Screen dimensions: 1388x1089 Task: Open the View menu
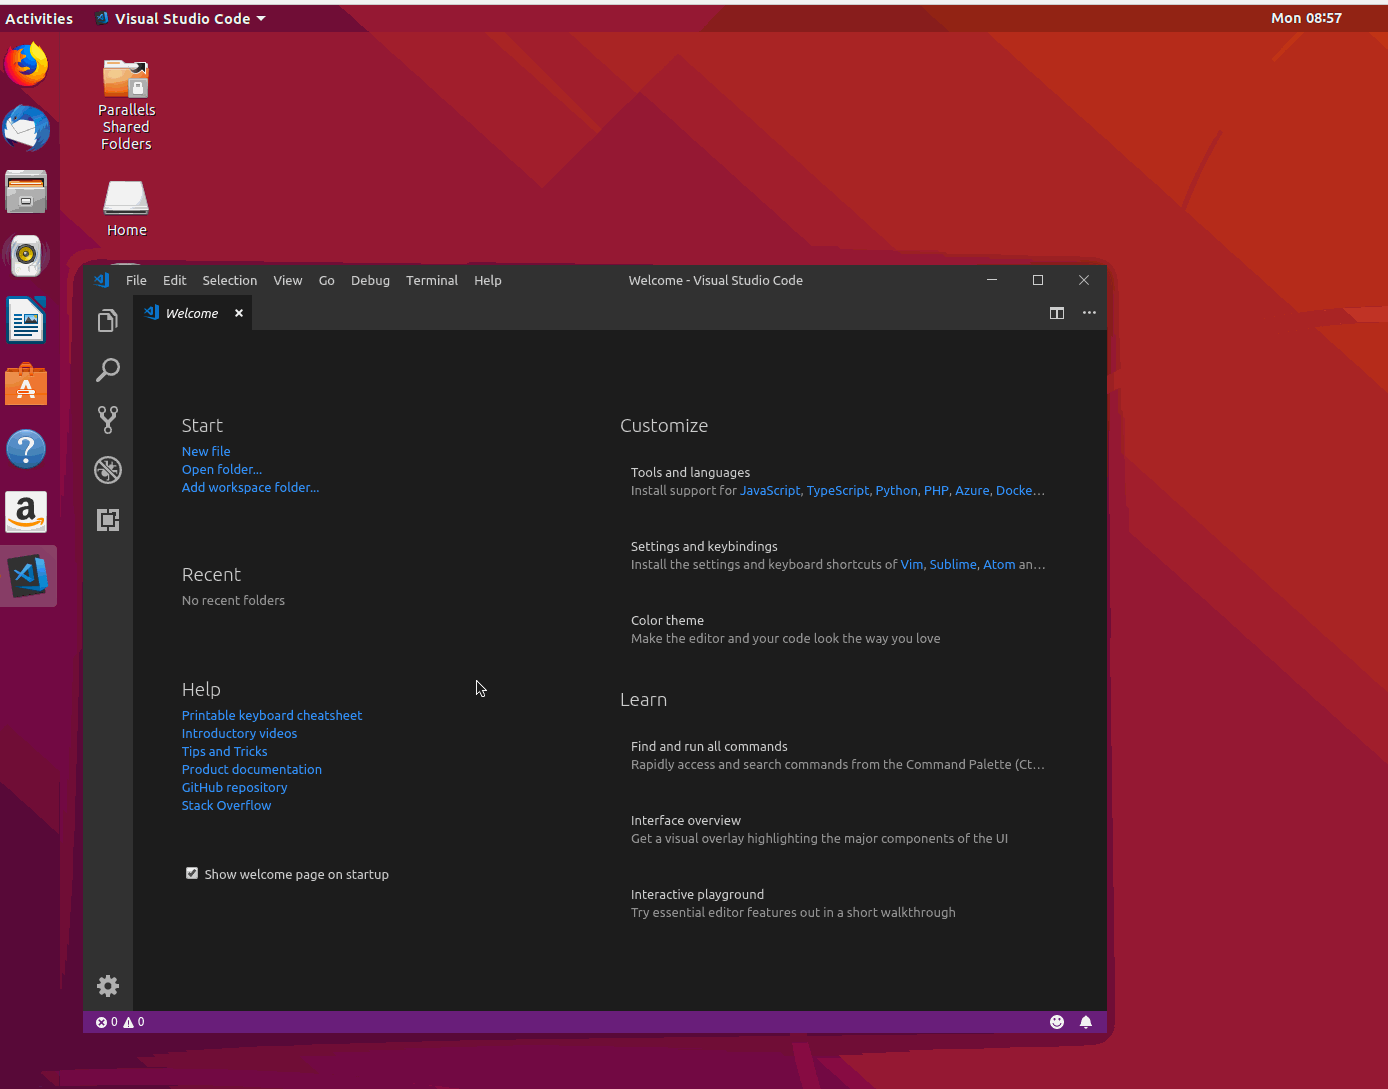point(288,280)
